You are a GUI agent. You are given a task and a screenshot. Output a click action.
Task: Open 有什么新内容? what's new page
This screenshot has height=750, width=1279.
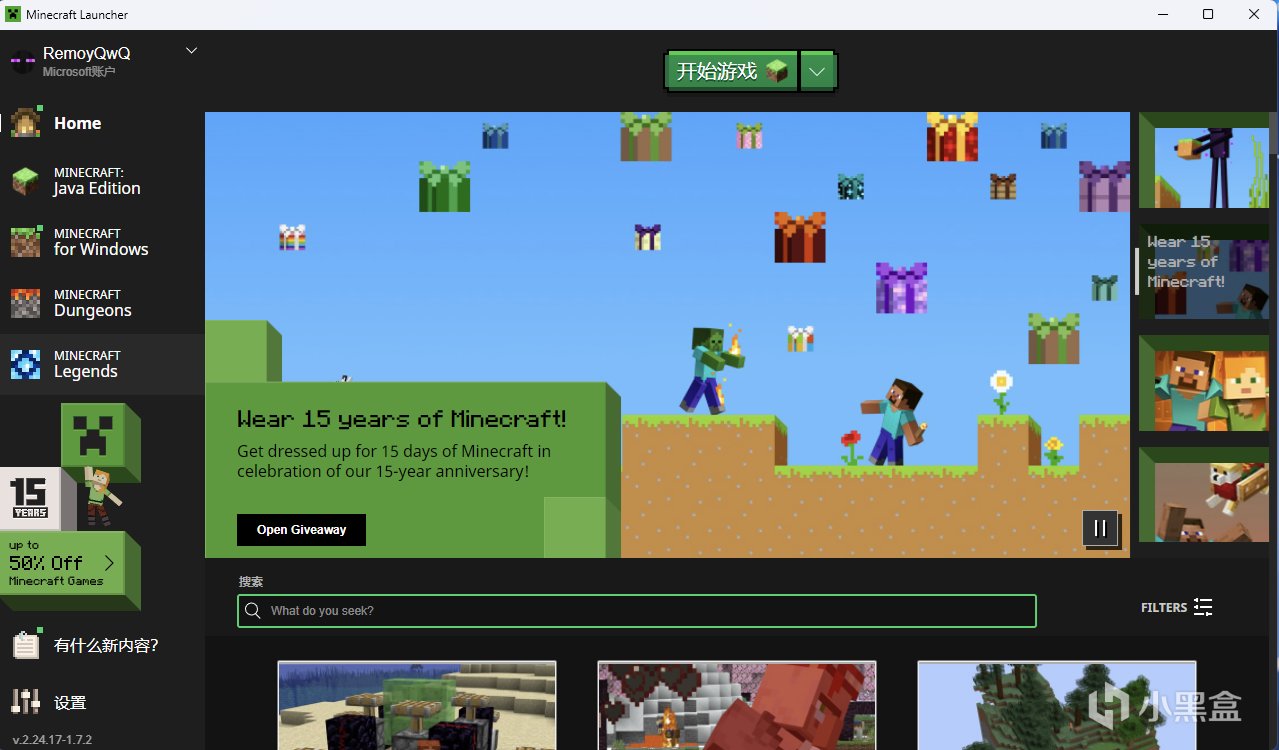click(102, 645)
